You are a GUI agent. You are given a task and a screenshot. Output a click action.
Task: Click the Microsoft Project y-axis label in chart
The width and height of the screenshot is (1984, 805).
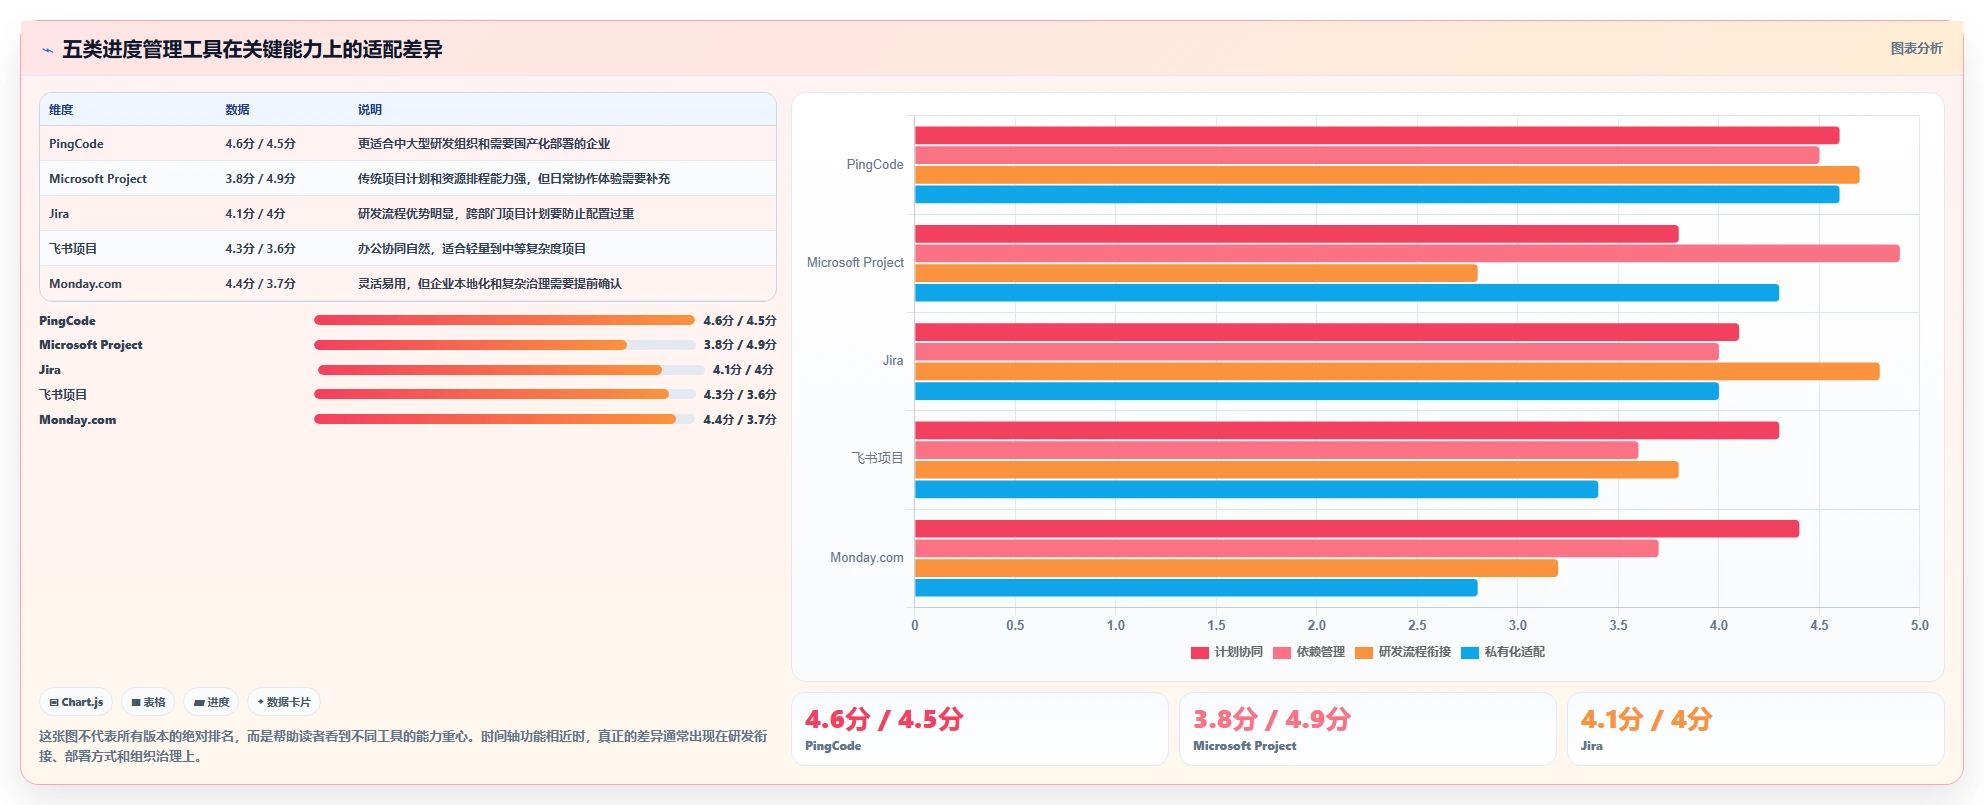[855, 262]
